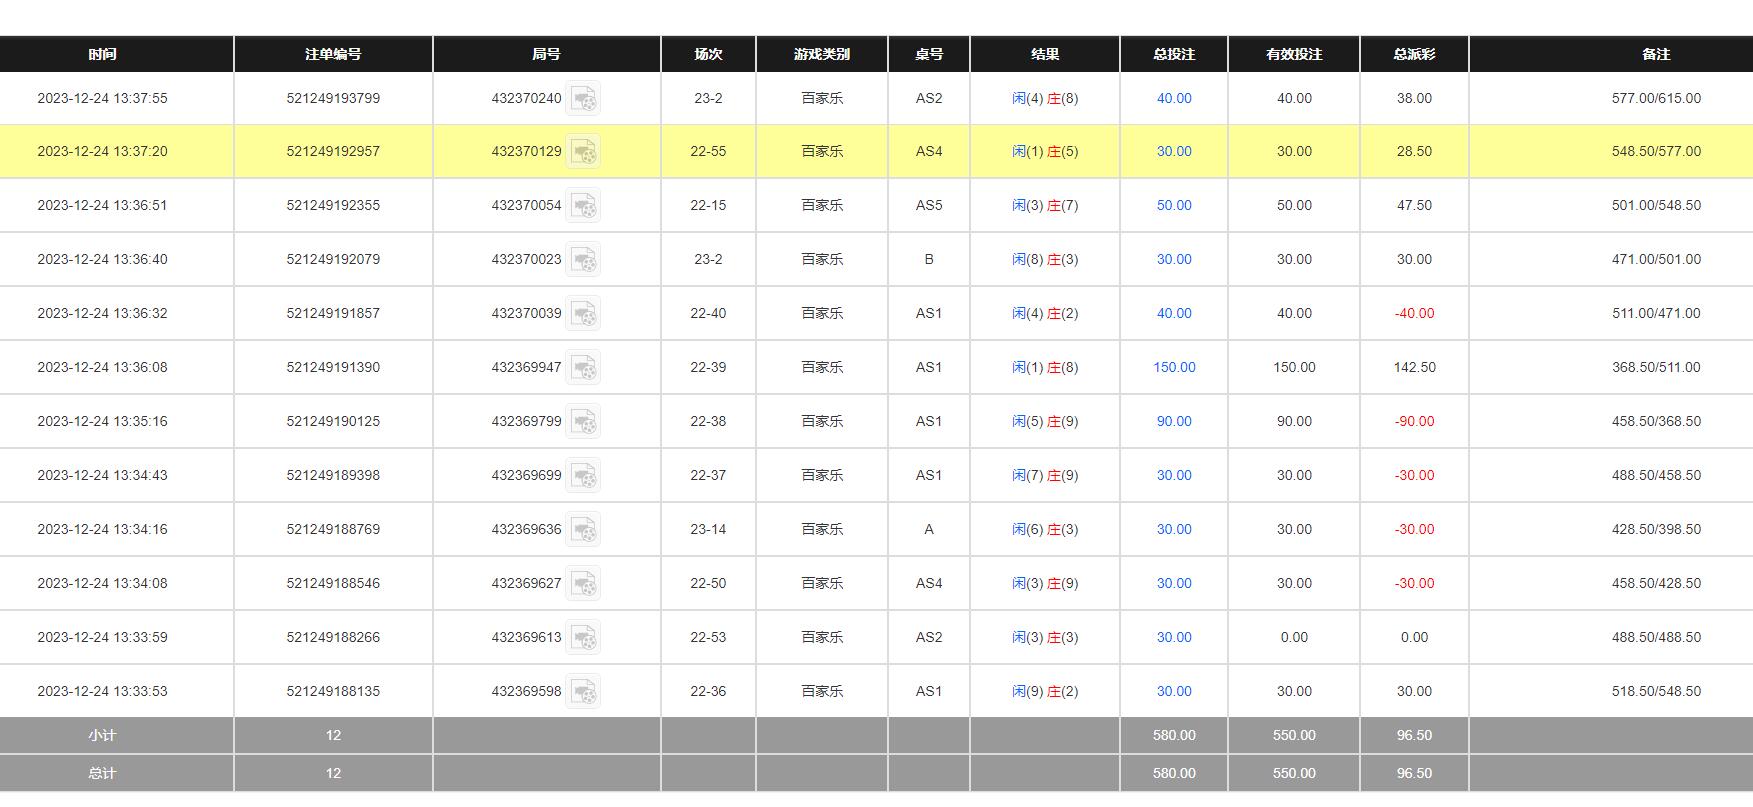Open video icon for round 432369598
This screenshot has height=807, width=1753.
click(x=583, y=692)
